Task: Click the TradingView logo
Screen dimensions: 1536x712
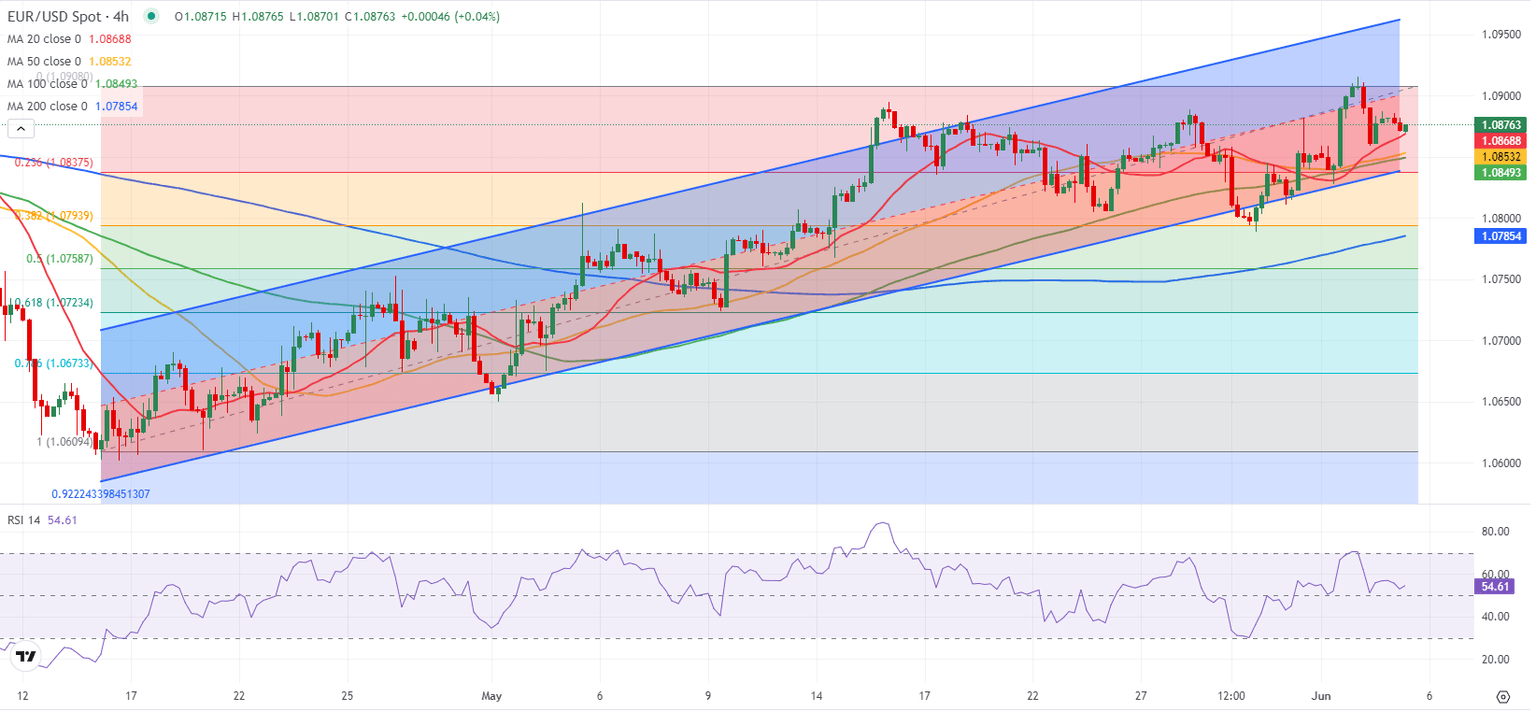Action: coord(26,657)
